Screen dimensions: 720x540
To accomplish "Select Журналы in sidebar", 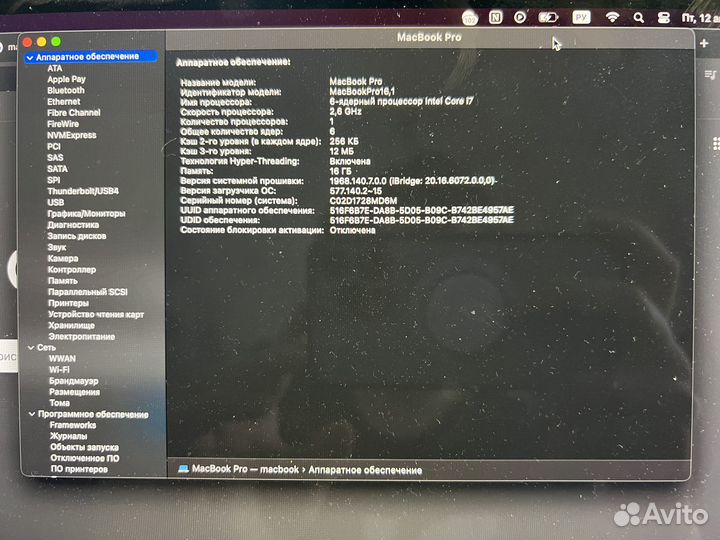I will click(68, 436).
